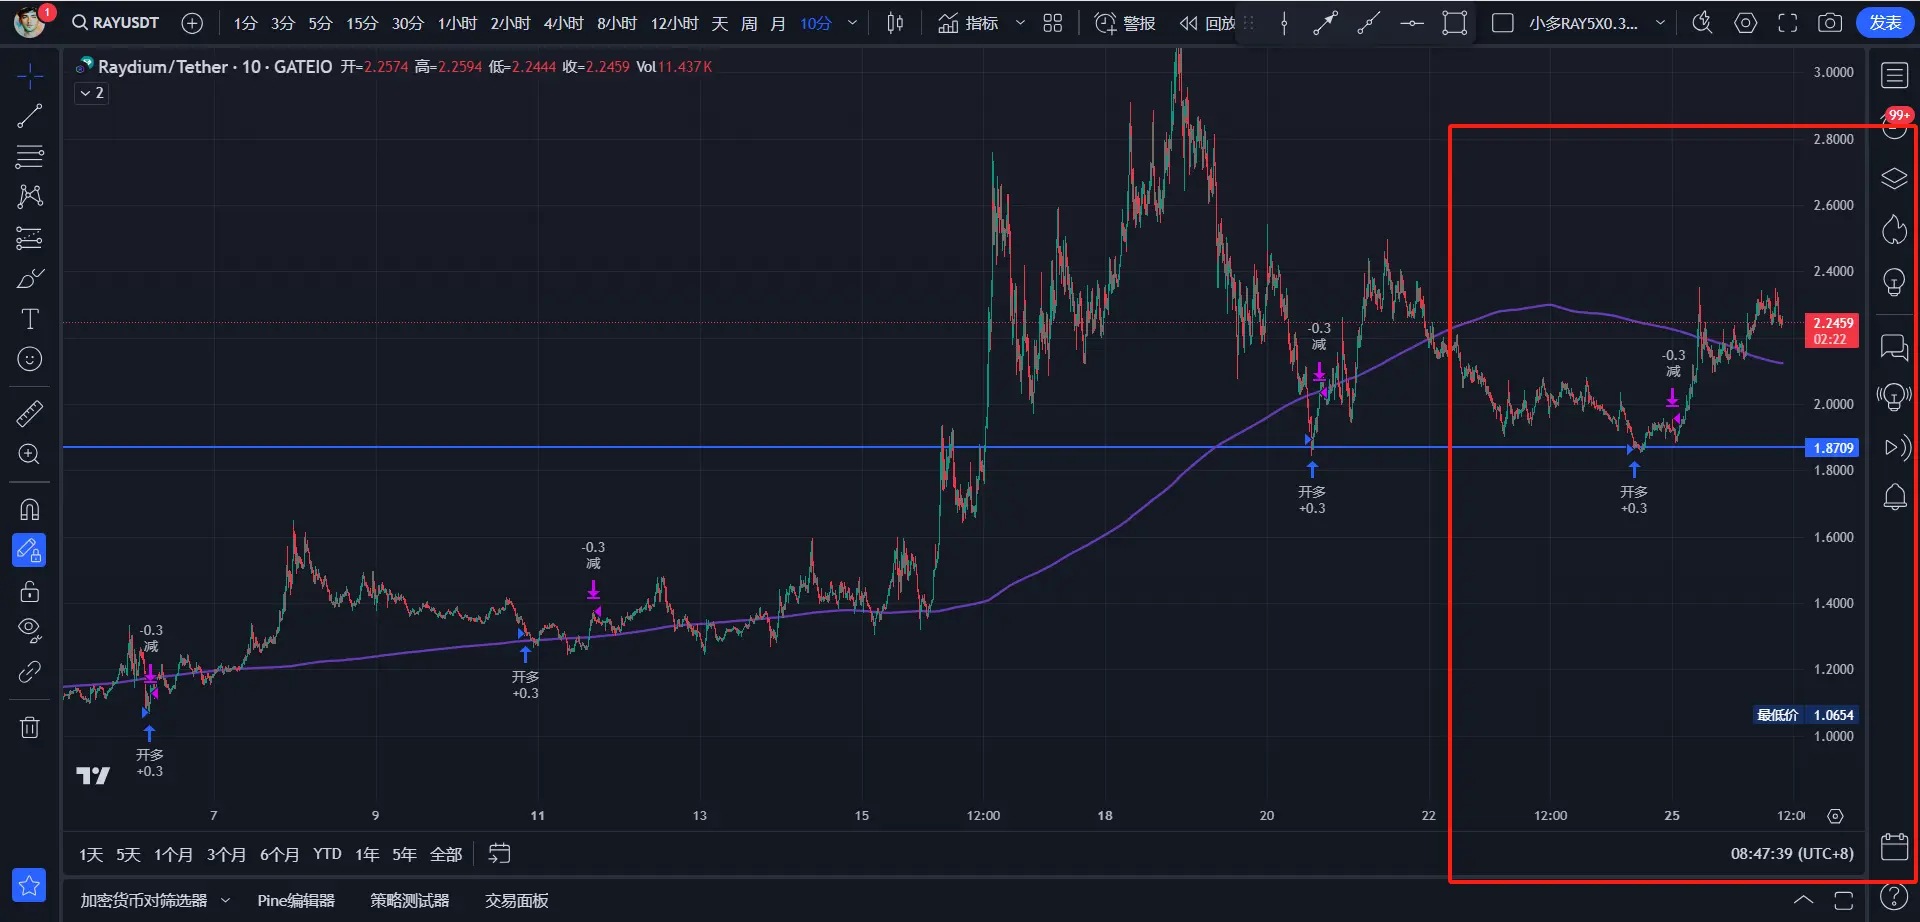Image resolution: width=1920 pixels, height=922 pixels.
Task: Click the 发表 publish button
Action: 1885,22
